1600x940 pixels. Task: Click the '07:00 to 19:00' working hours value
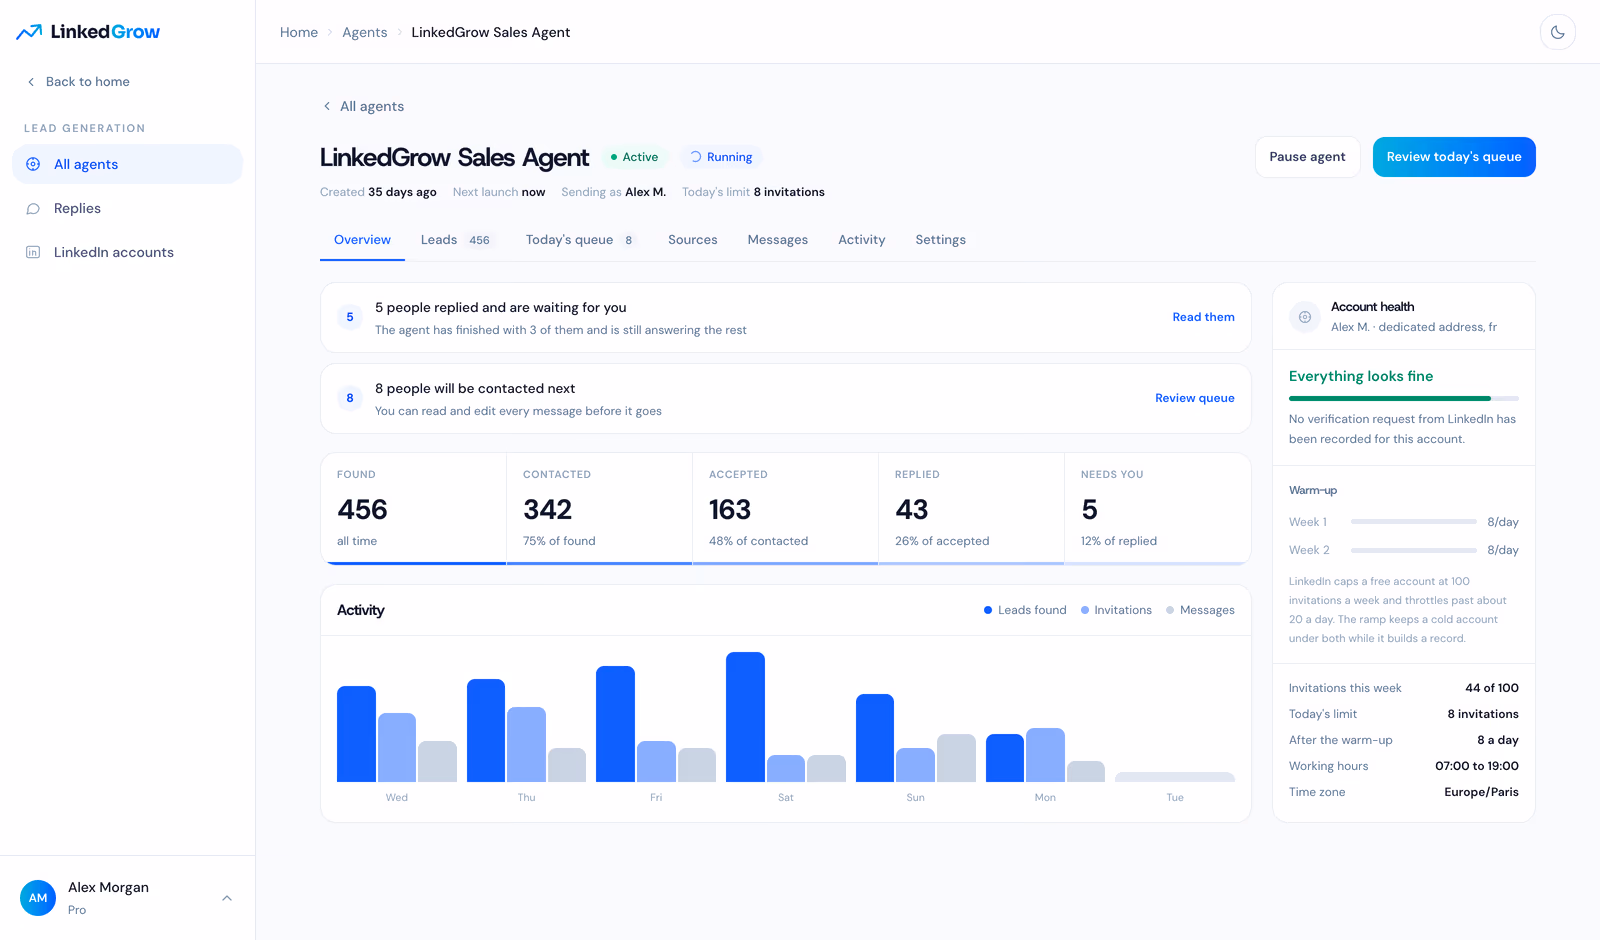(x=1477, y=766)
